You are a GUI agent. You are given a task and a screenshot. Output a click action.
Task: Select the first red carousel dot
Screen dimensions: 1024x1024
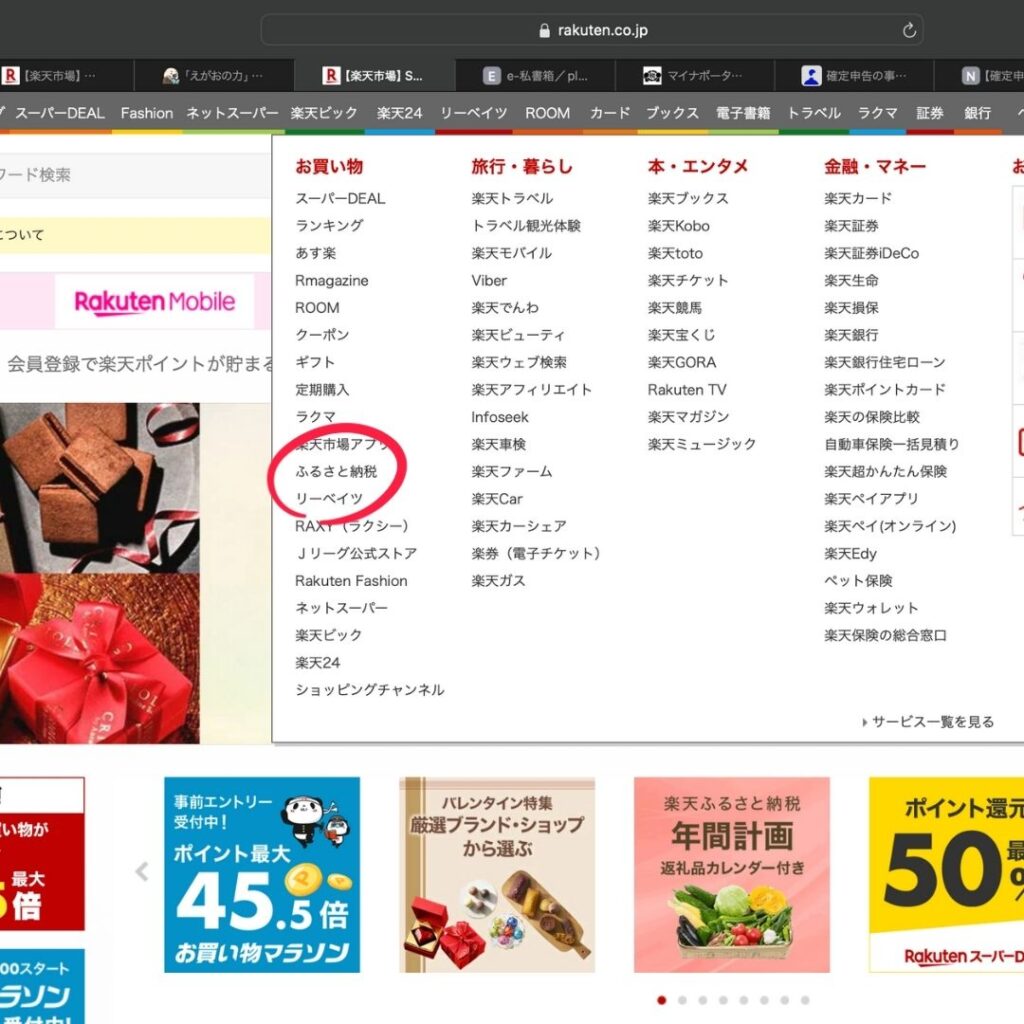pyautogui.click(x=662, y=1000)
